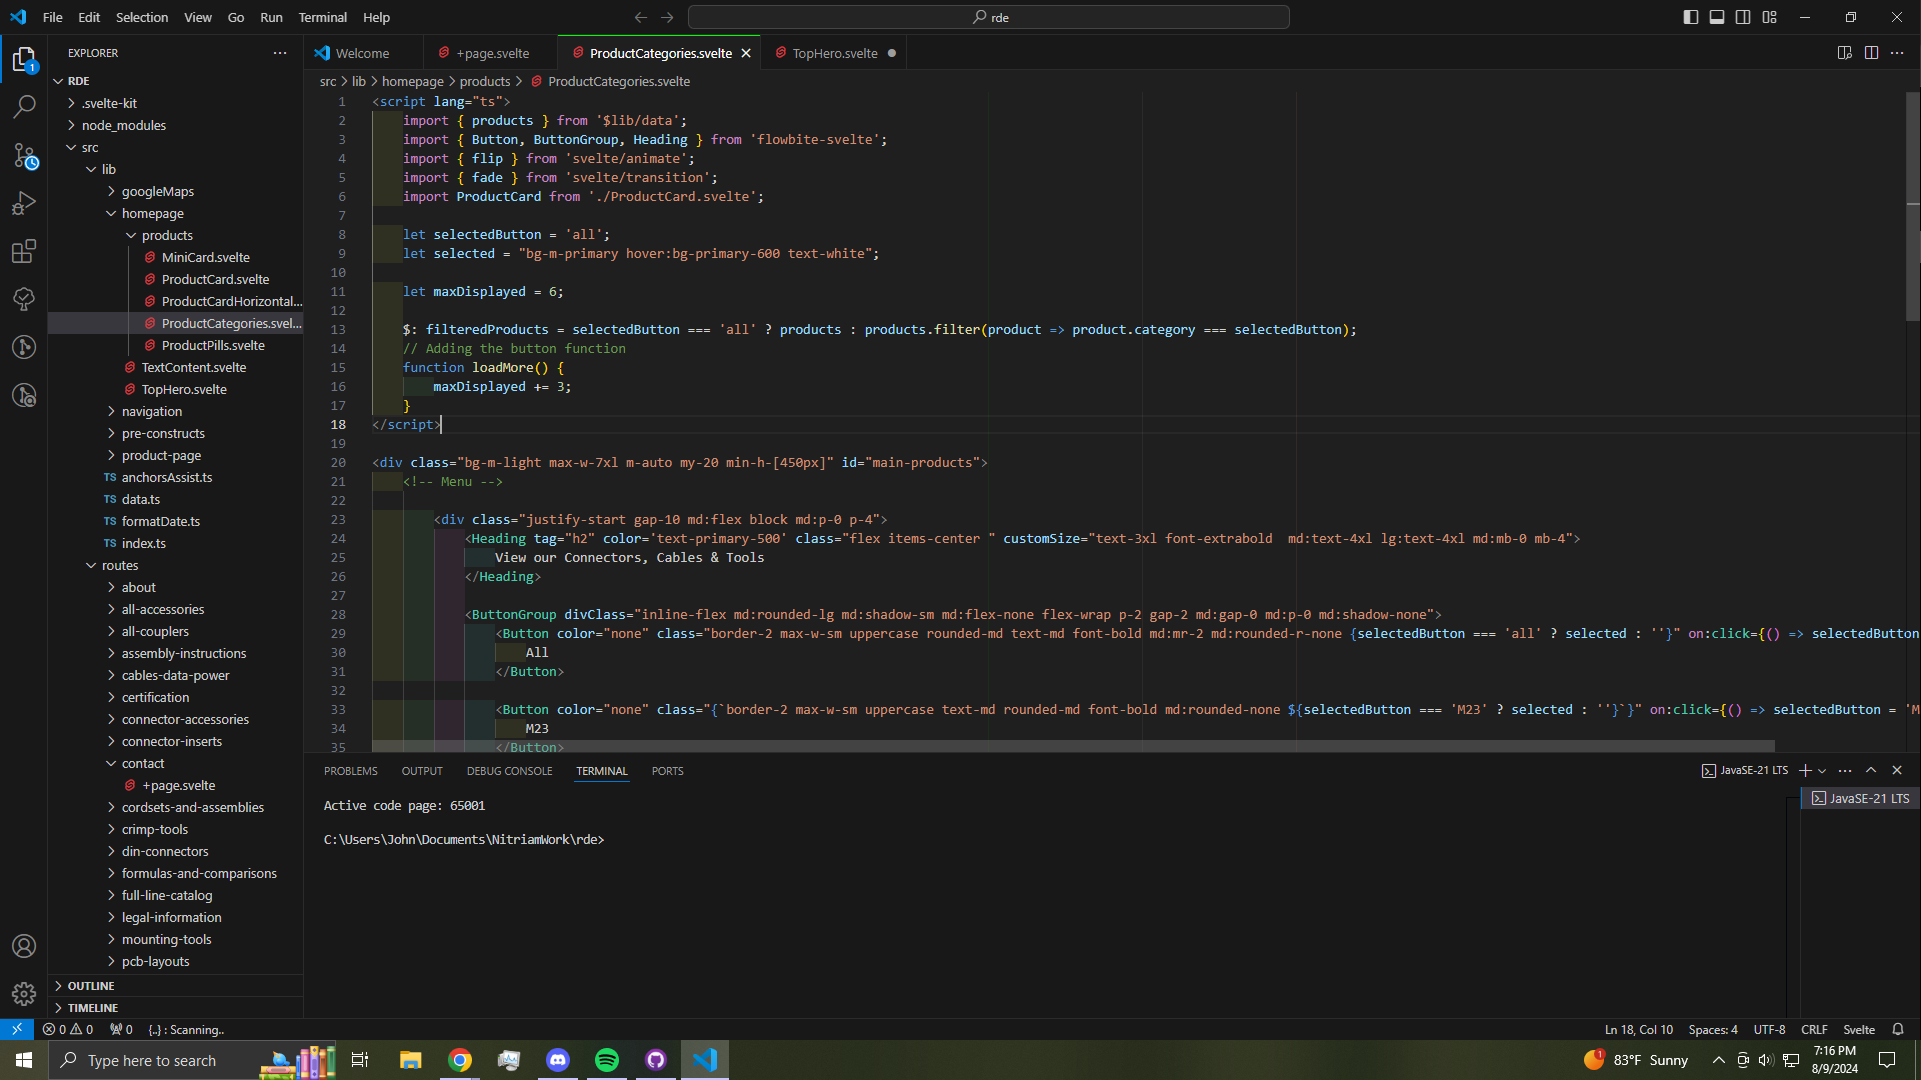Open editor more actions ellipsis menu

point(1897,53)
